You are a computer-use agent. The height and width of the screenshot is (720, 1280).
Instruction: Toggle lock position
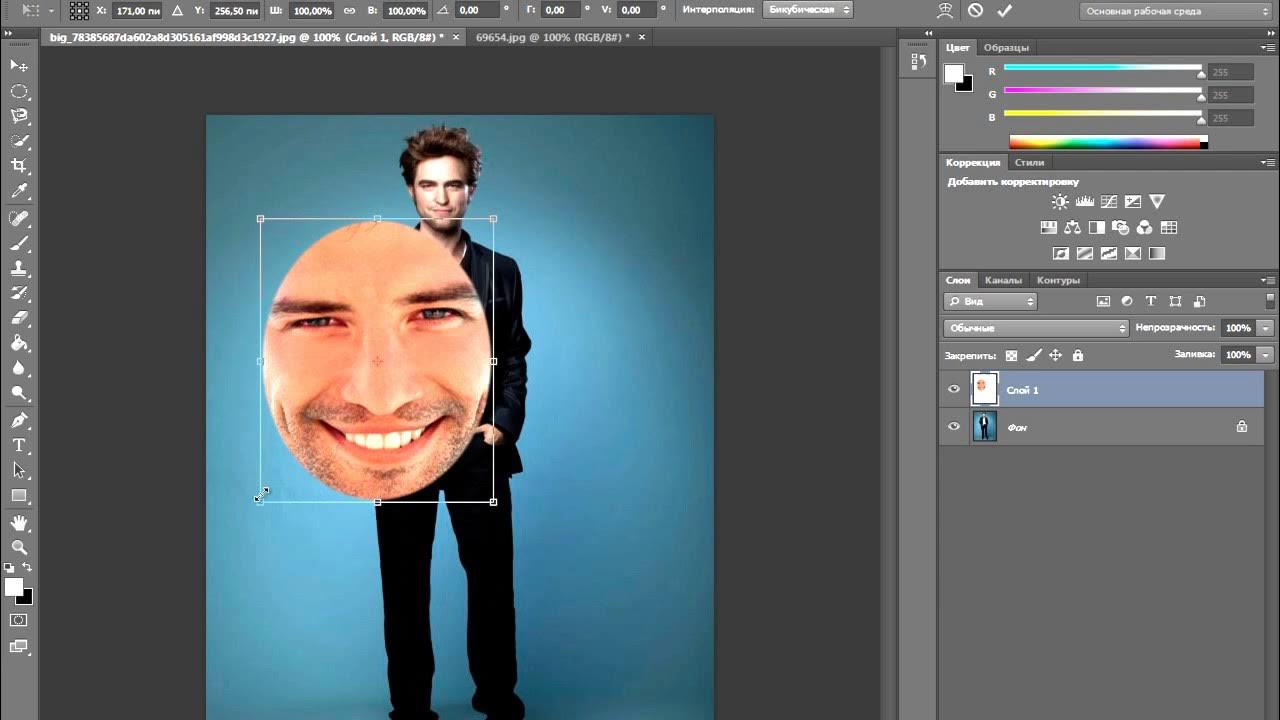1055,355
